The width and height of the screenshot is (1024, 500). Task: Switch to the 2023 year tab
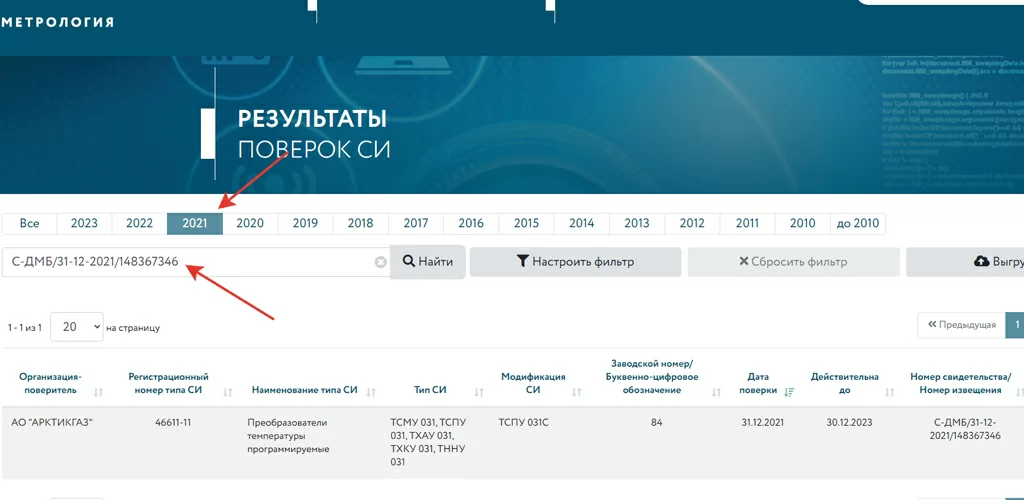pos(84,223)
